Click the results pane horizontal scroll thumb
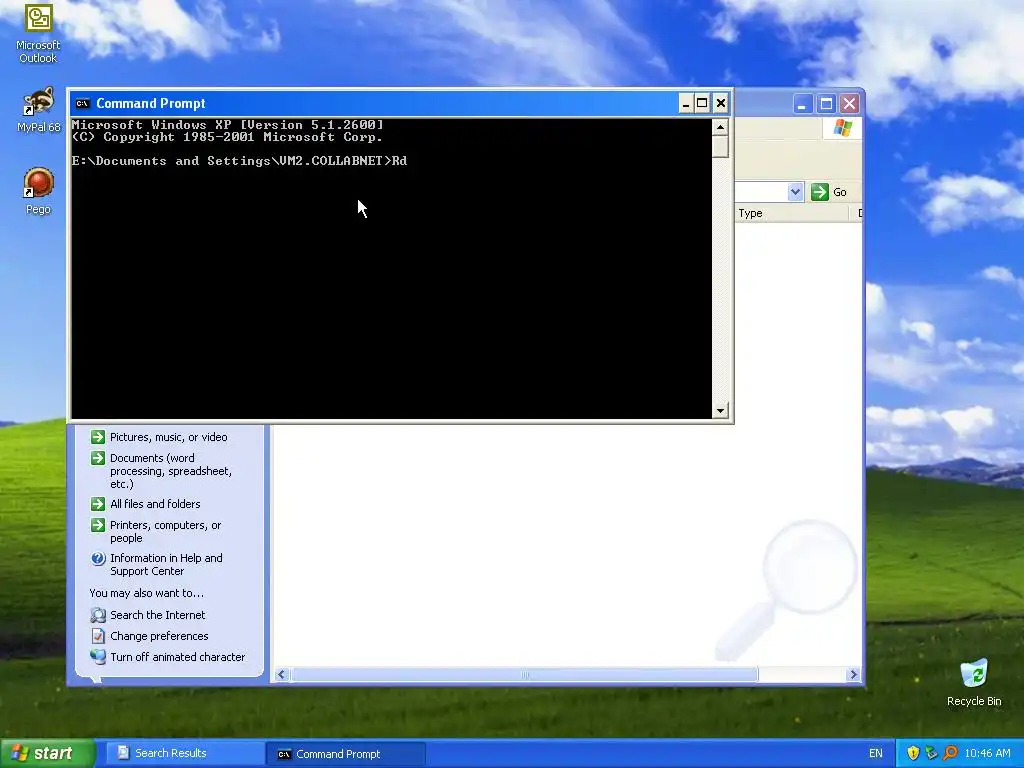 click(x=524, y=675)
